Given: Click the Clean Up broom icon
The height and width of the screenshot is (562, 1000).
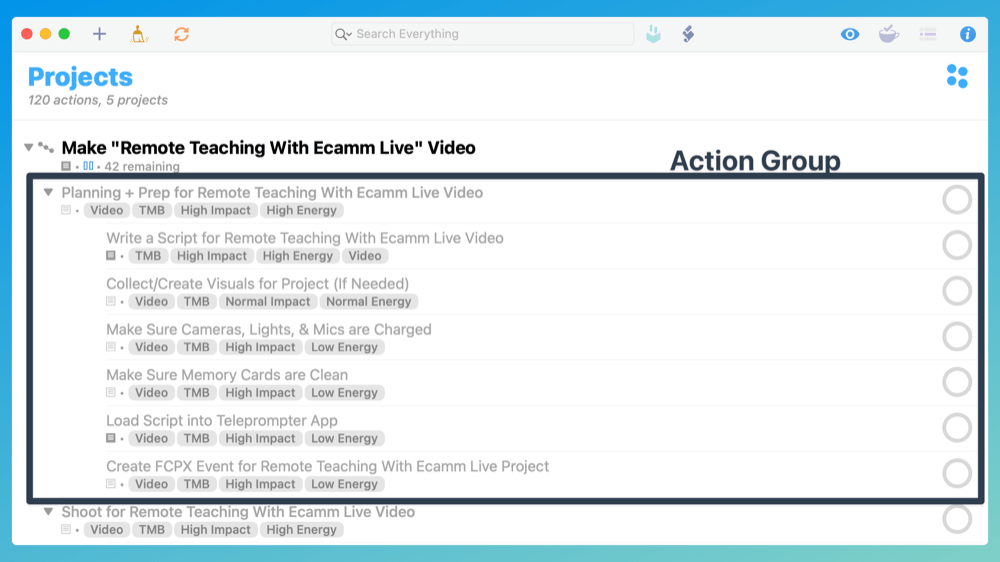Looking at the screenshot, I should coord(138,34).
